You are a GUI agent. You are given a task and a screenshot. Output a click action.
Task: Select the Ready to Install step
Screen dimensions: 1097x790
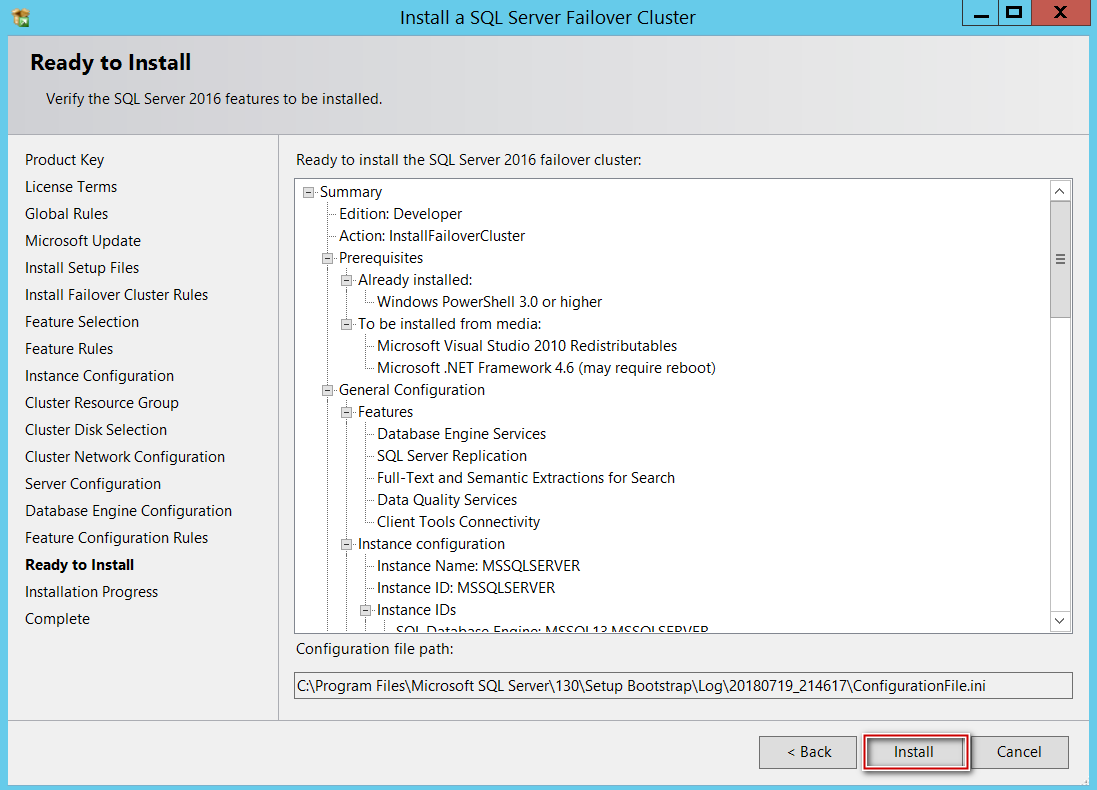79,565
